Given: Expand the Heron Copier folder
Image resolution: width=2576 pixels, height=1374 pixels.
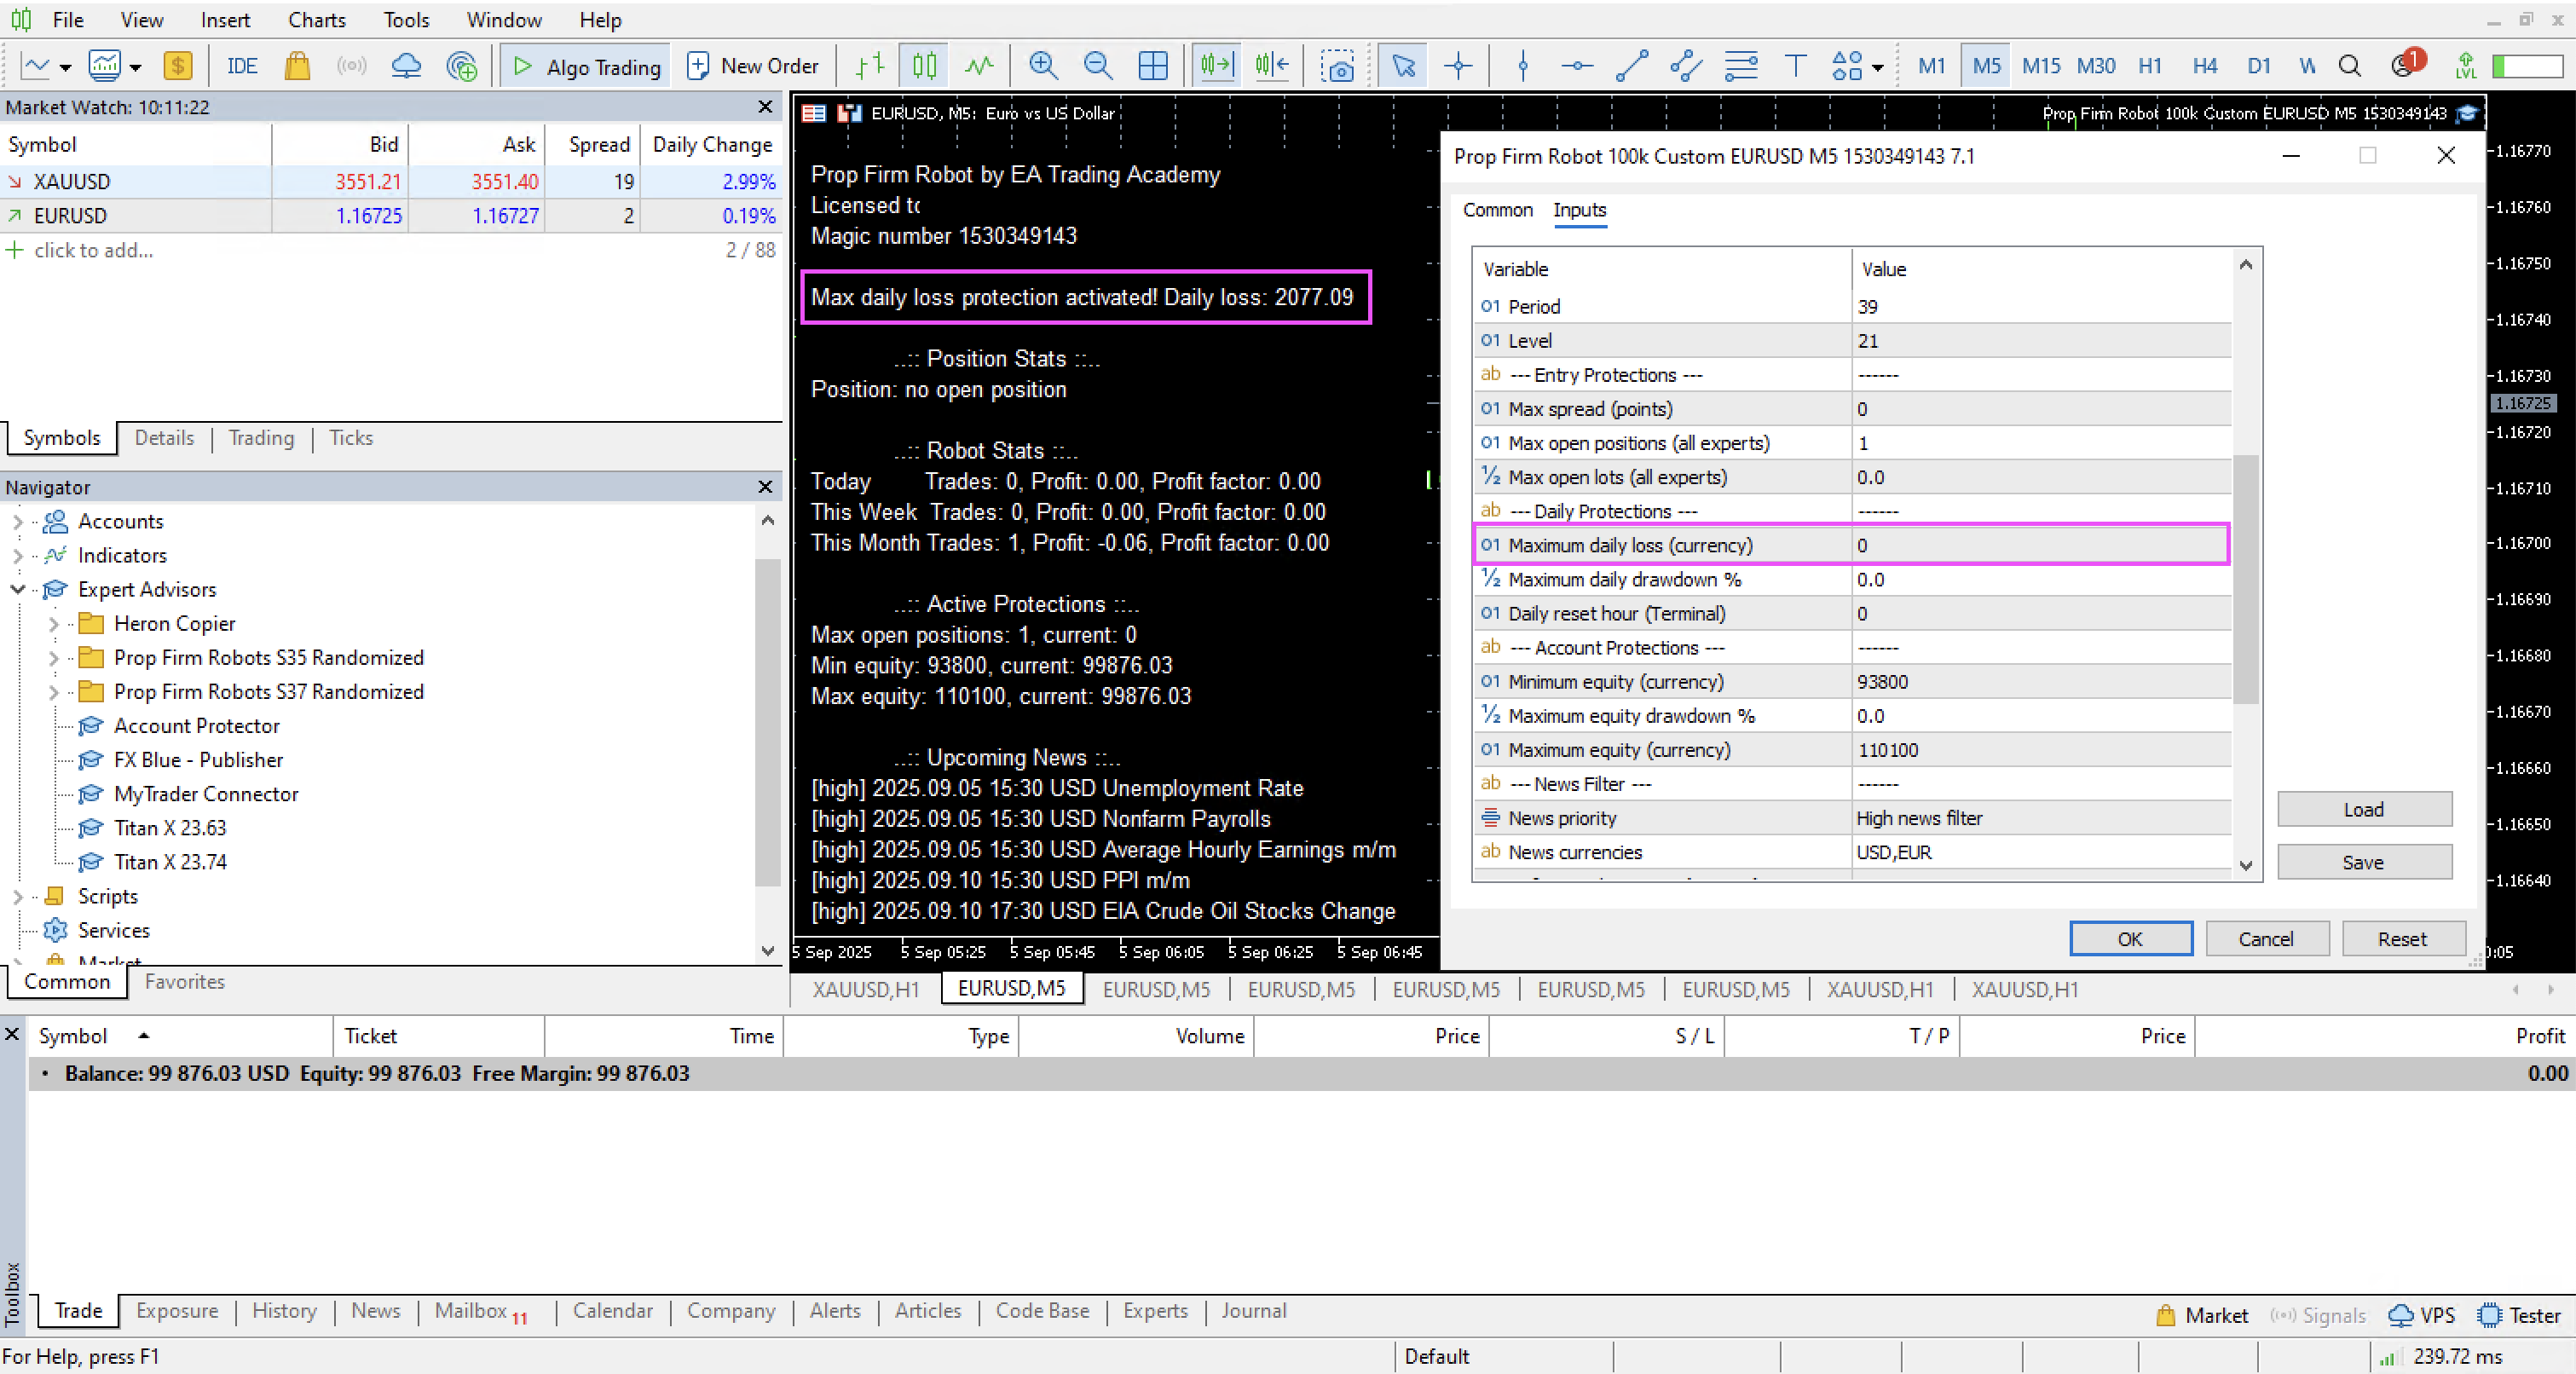Looking at the screenshot, I should pyautogui.click(x=53, y=624).
